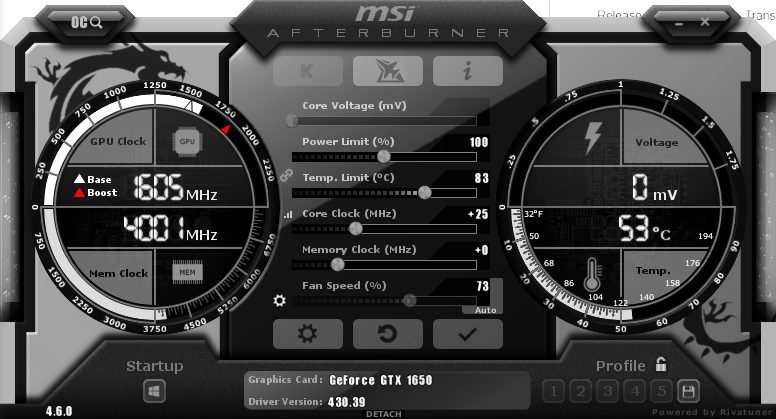Open the OC Scanner button
The height and width of the screenshot is (419, 776).
[x=87, y=22]
